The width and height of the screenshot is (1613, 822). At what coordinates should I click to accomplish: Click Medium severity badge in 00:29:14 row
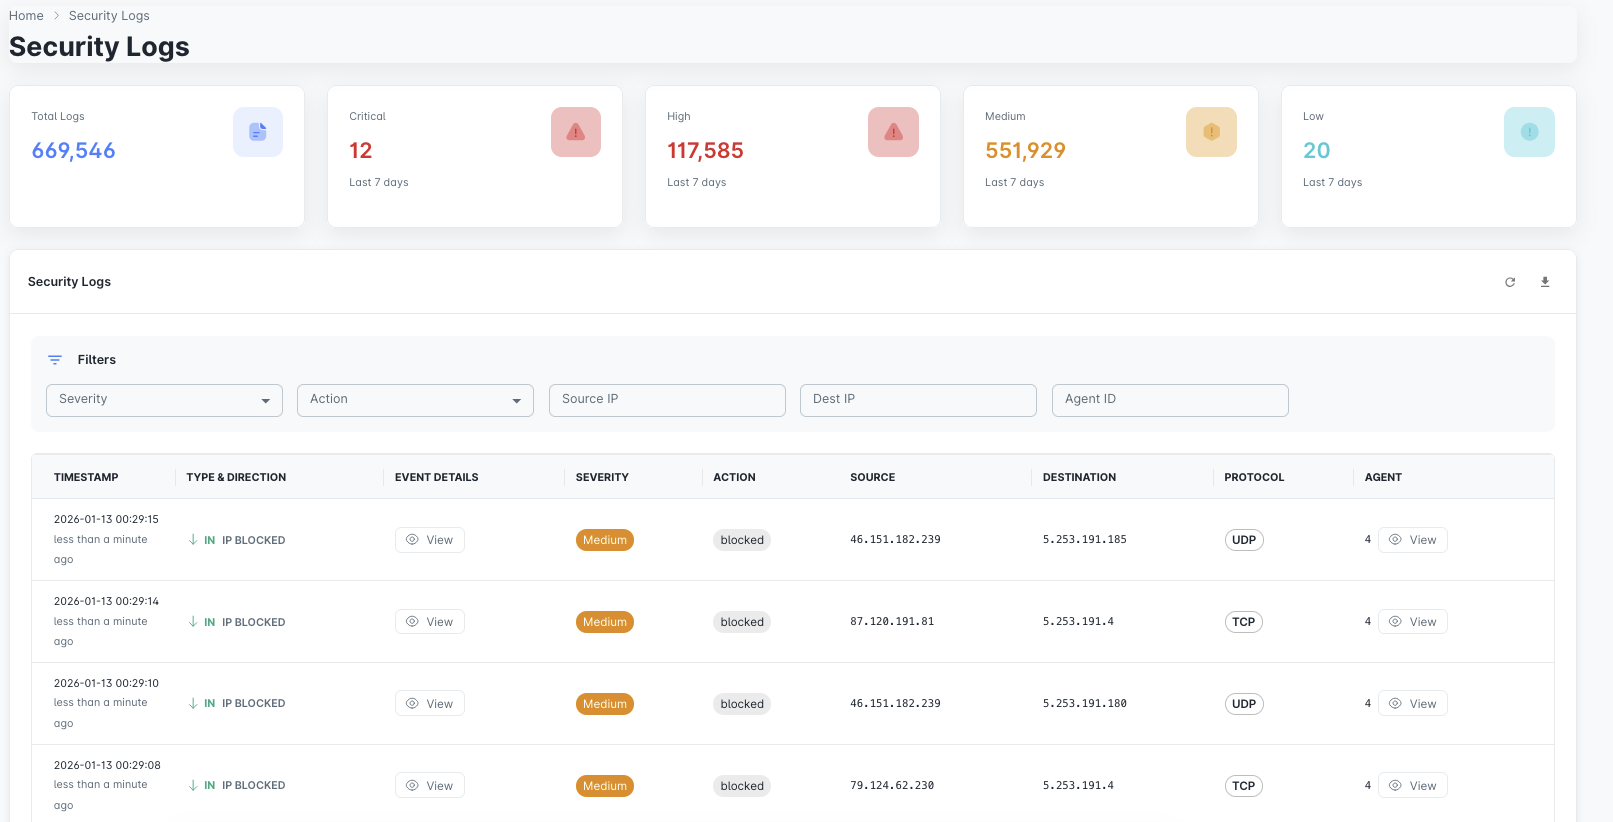(605, 622)
